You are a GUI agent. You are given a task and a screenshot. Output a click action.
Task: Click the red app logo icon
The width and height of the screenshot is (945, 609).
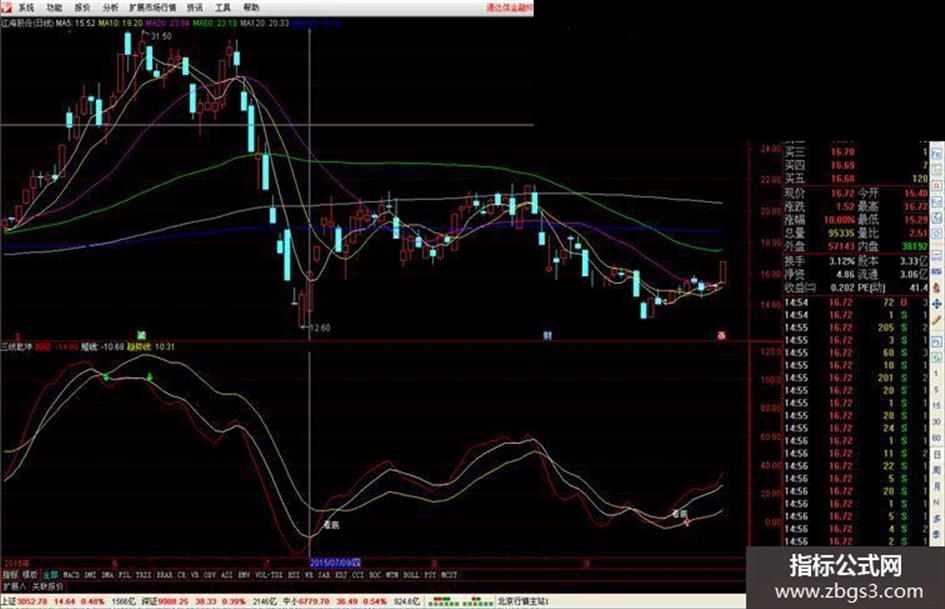[x=5, y=7]
